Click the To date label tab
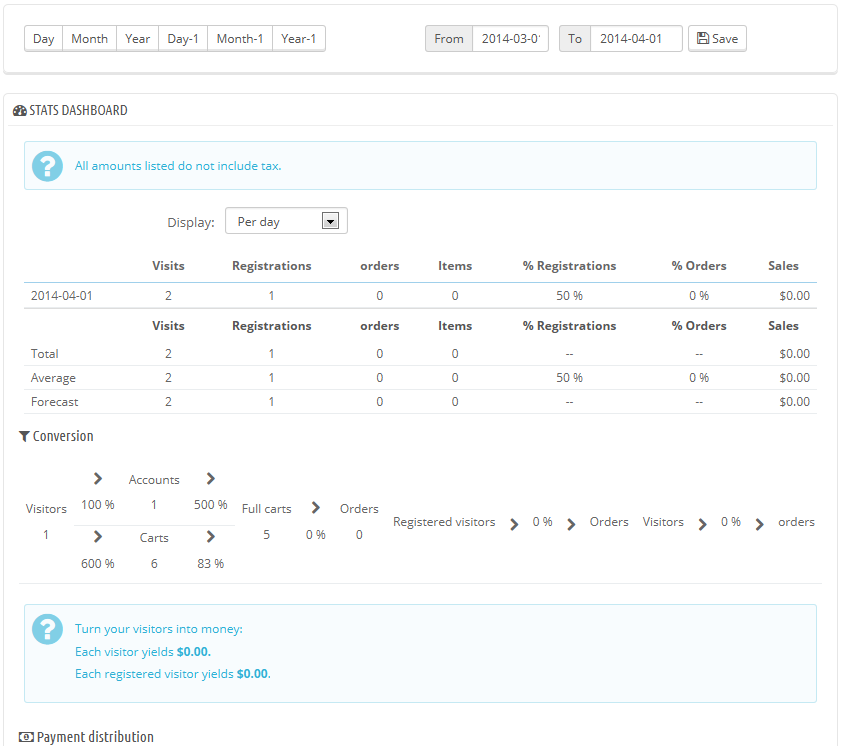 tap(575, 38)
